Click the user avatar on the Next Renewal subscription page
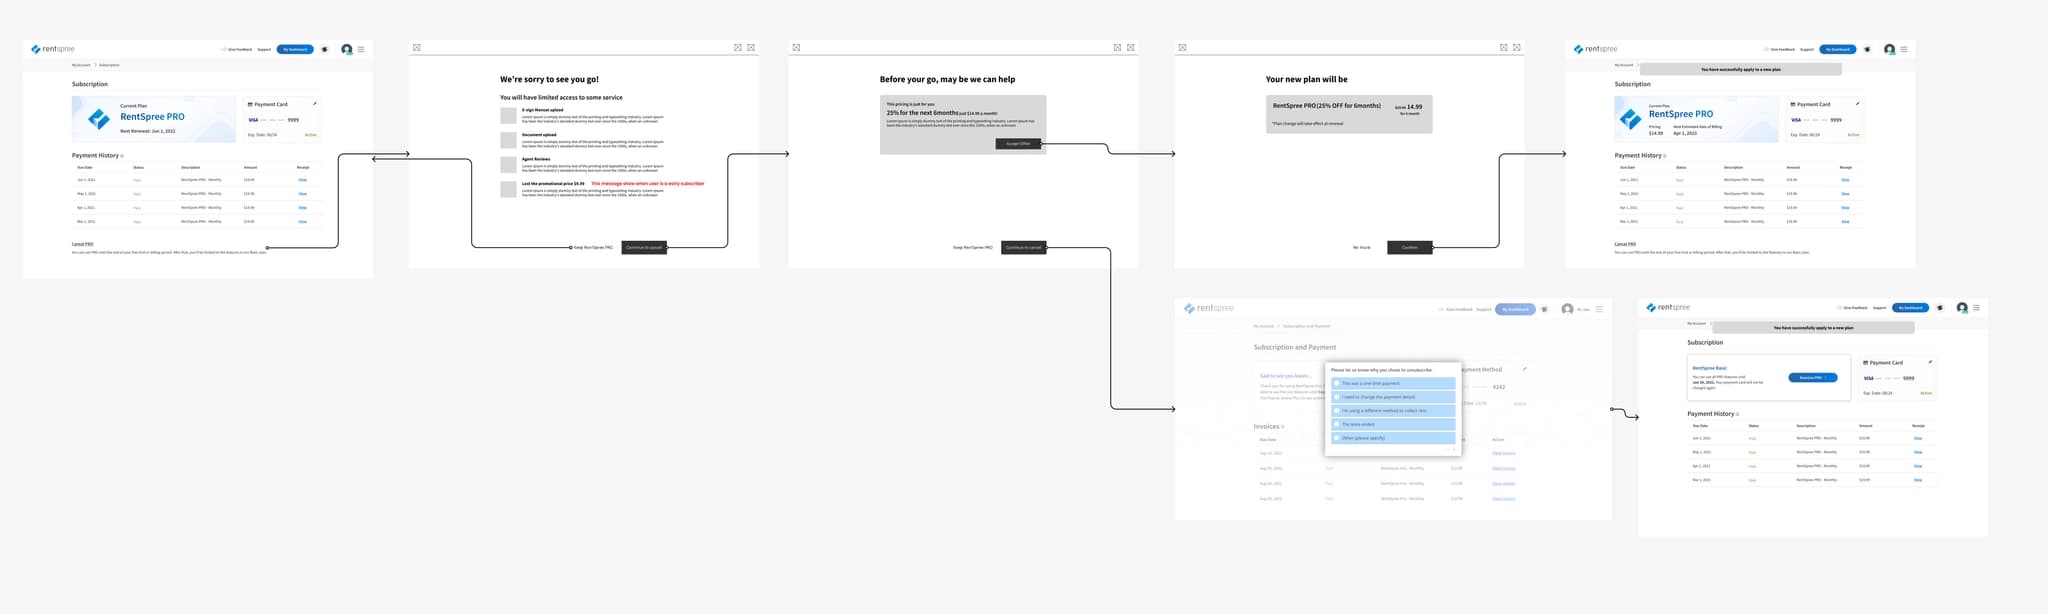The height and width of the screenshot is (614, 2048). pyautogui.click(x=346, y=49)
